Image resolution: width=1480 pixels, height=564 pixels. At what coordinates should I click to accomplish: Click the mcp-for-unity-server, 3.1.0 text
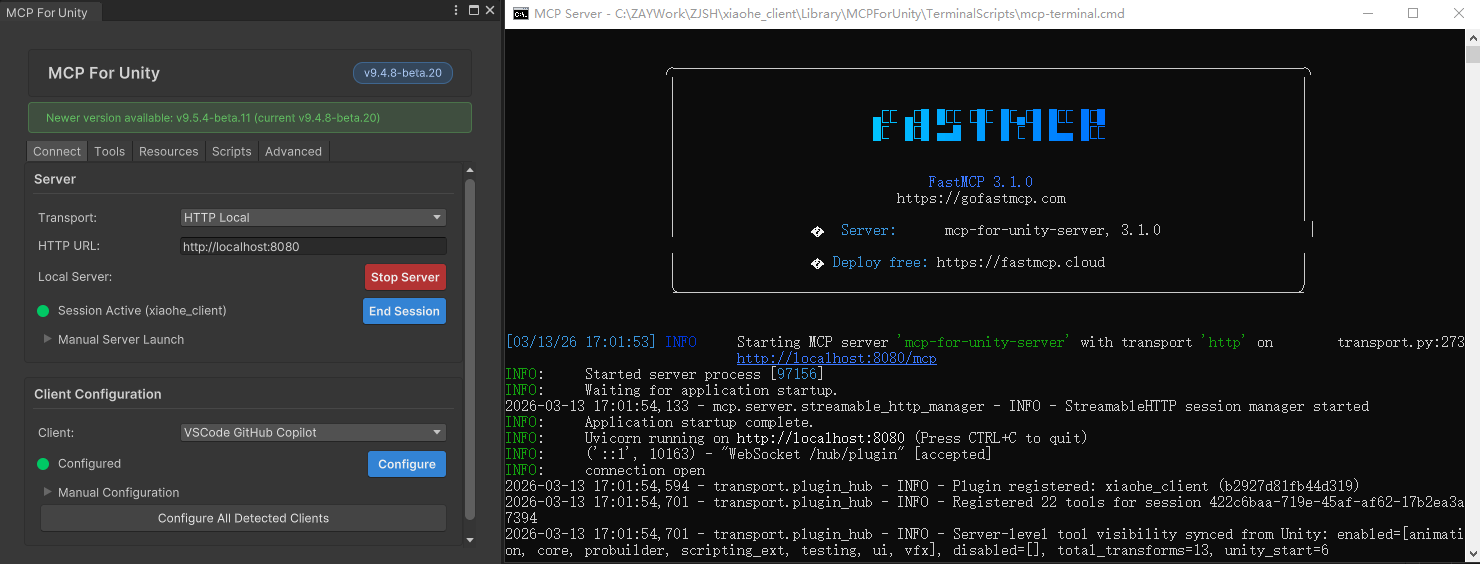coord(1053,230)
